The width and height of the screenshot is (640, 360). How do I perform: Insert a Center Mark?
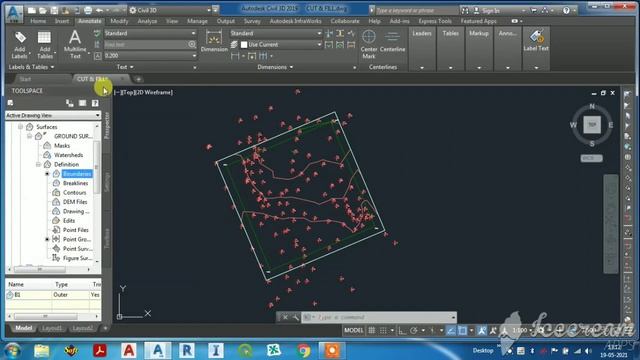coord(369,44)
